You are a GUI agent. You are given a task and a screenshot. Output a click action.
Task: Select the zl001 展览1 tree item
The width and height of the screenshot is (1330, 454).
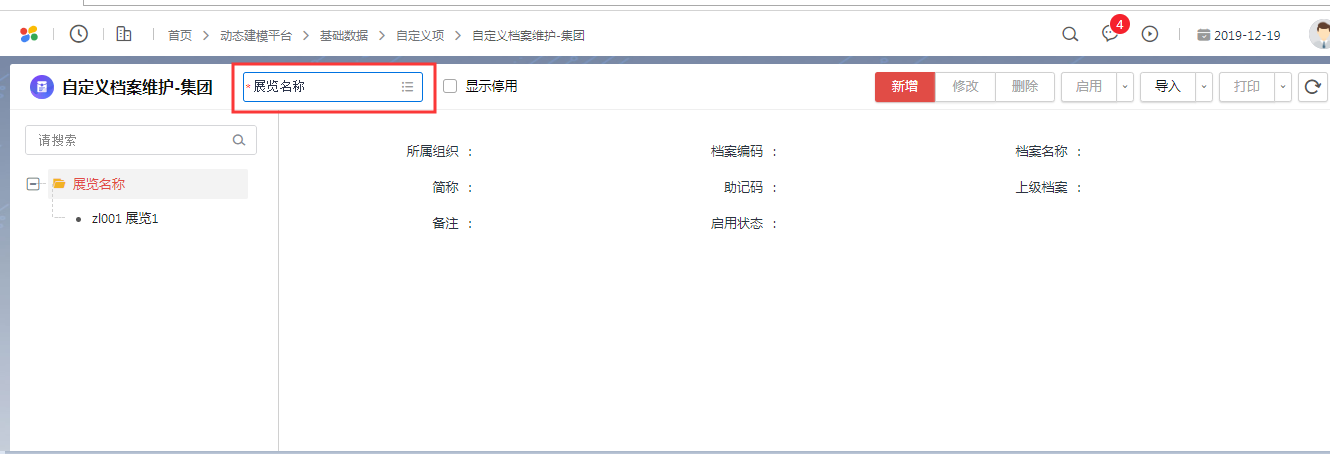125,218
